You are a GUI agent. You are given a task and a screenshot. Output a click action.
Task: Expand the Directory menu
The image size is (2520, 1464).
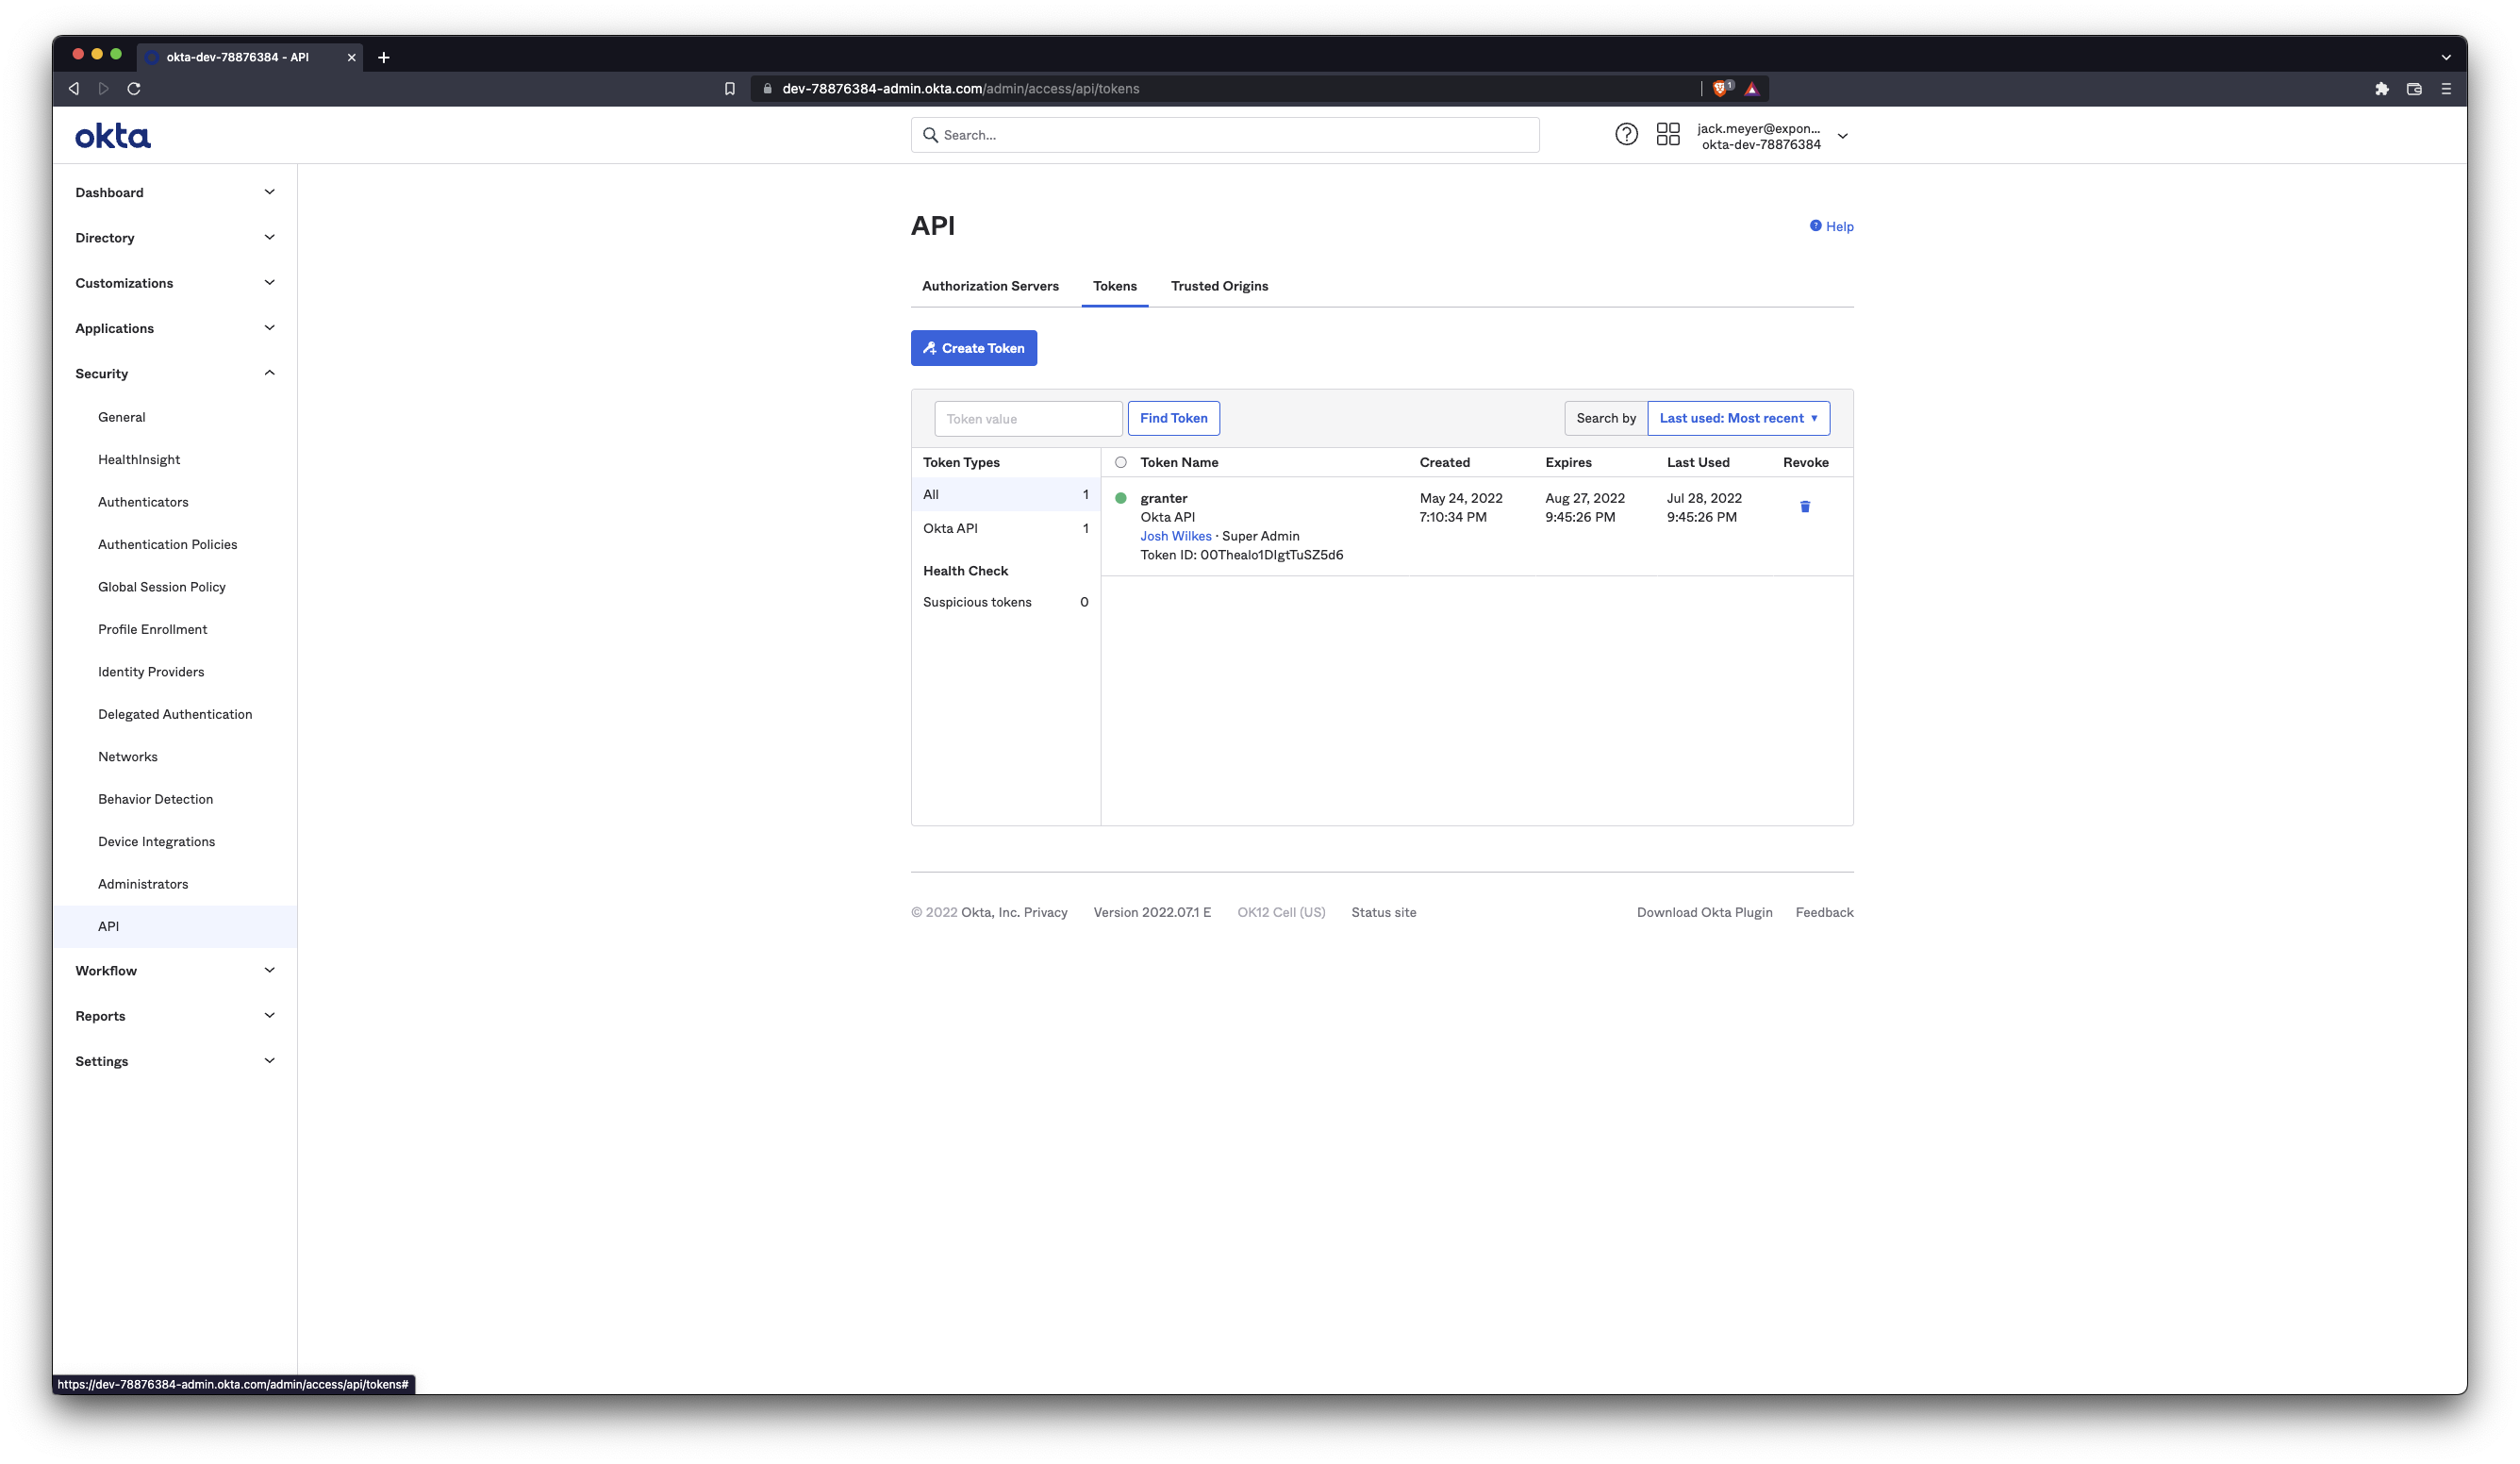[175, 238]
